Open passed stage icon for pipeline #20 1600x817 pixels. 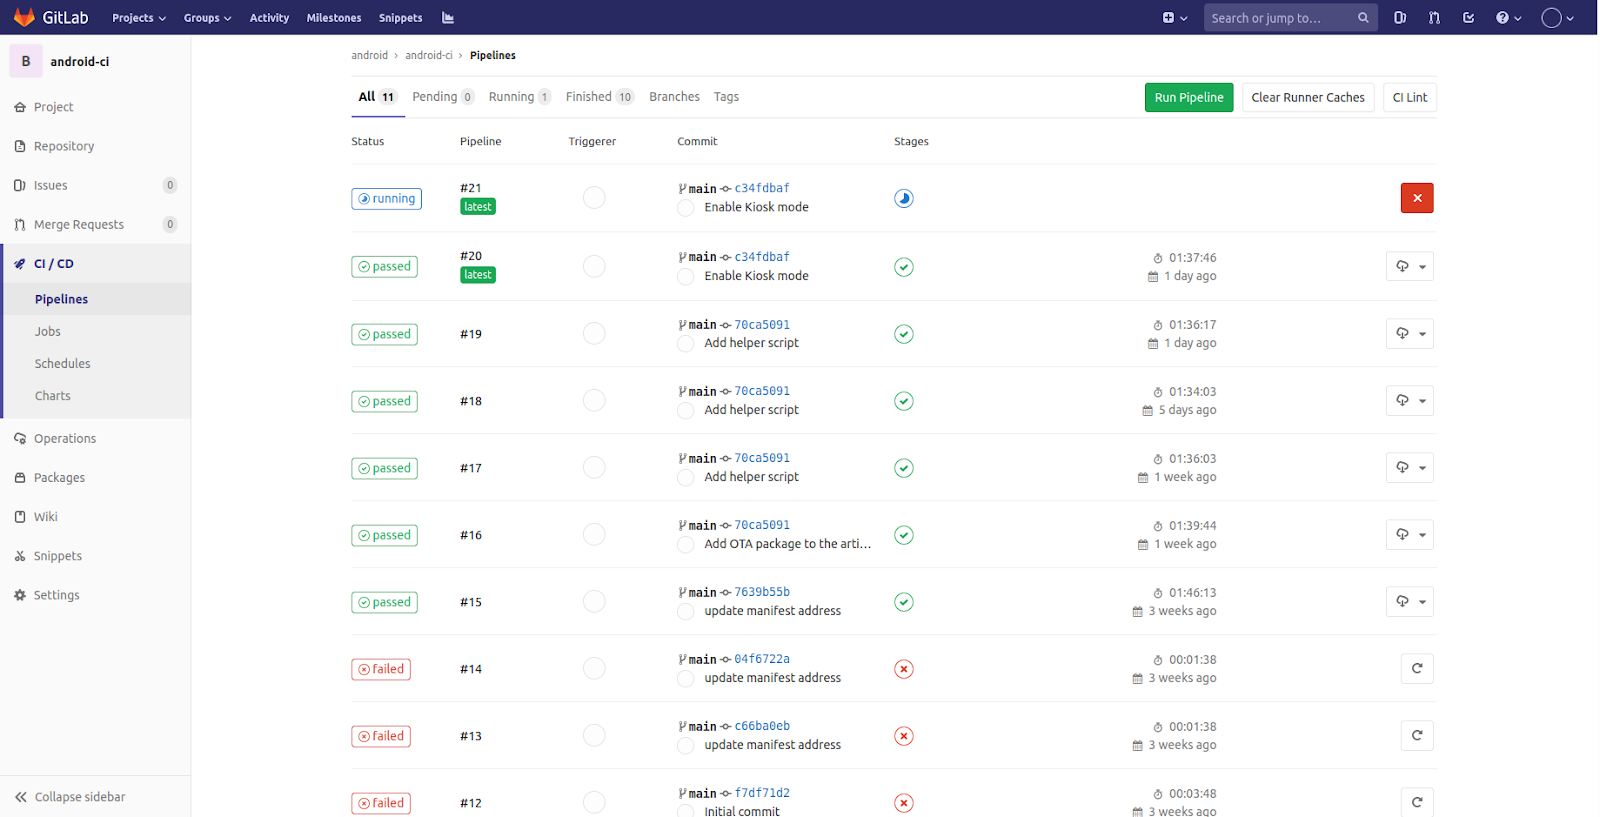(904, 267)
